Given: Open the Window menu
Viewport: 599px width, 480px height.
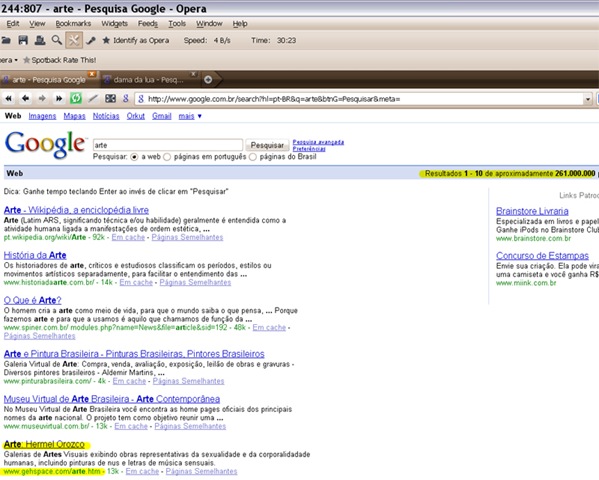Looking at the screenshot, I should pos(209,24).
